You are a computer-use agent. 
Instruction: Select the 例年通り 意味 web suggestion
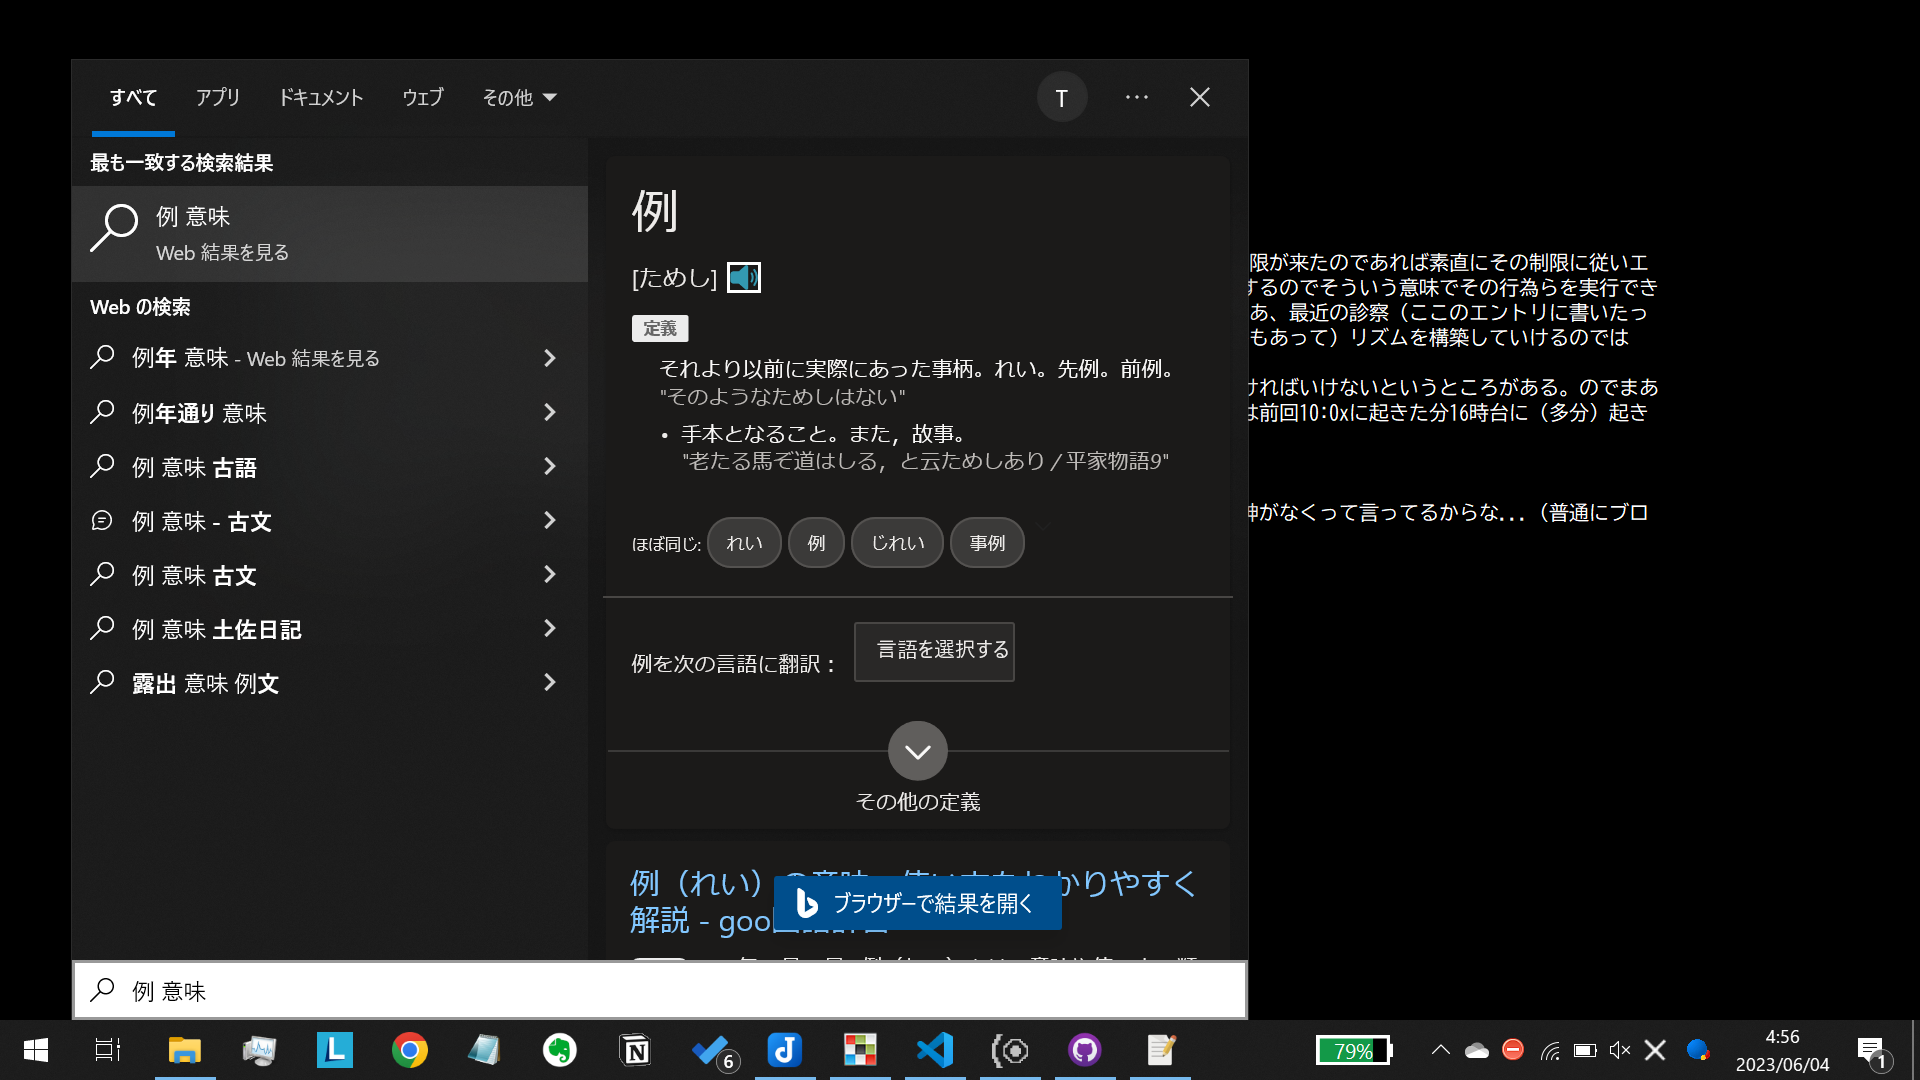(200, 413)
